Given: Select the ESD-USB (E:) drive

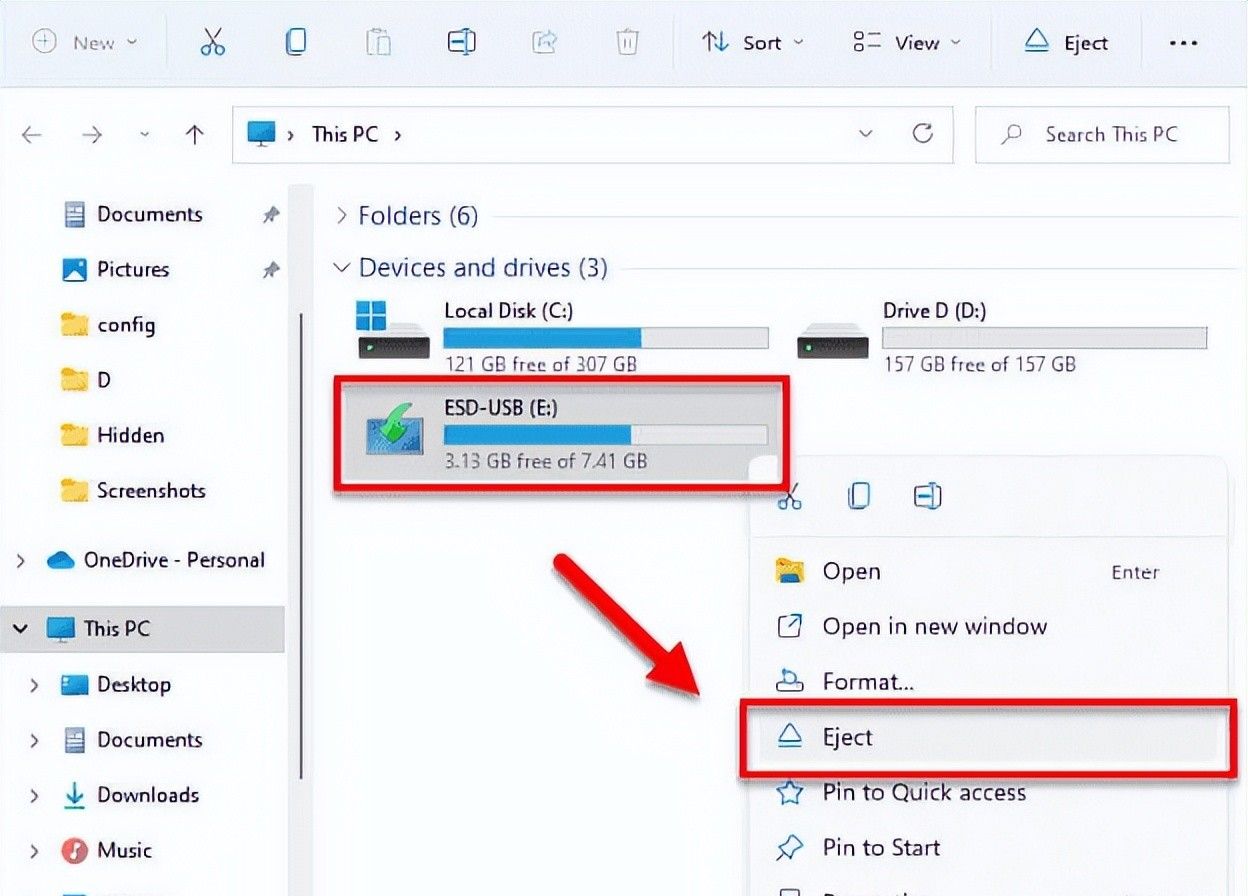Looking at the screenshot, I should click(x=561, y=434).
